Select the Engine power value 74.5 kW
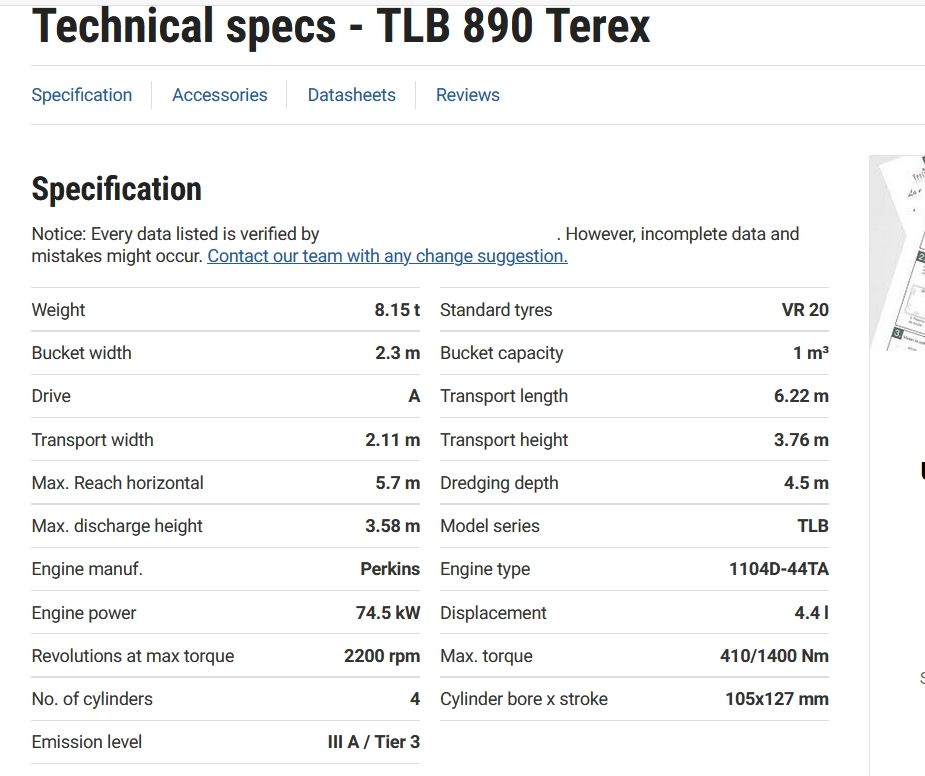Screen dimensions: 925x776 tap(388, 613)
